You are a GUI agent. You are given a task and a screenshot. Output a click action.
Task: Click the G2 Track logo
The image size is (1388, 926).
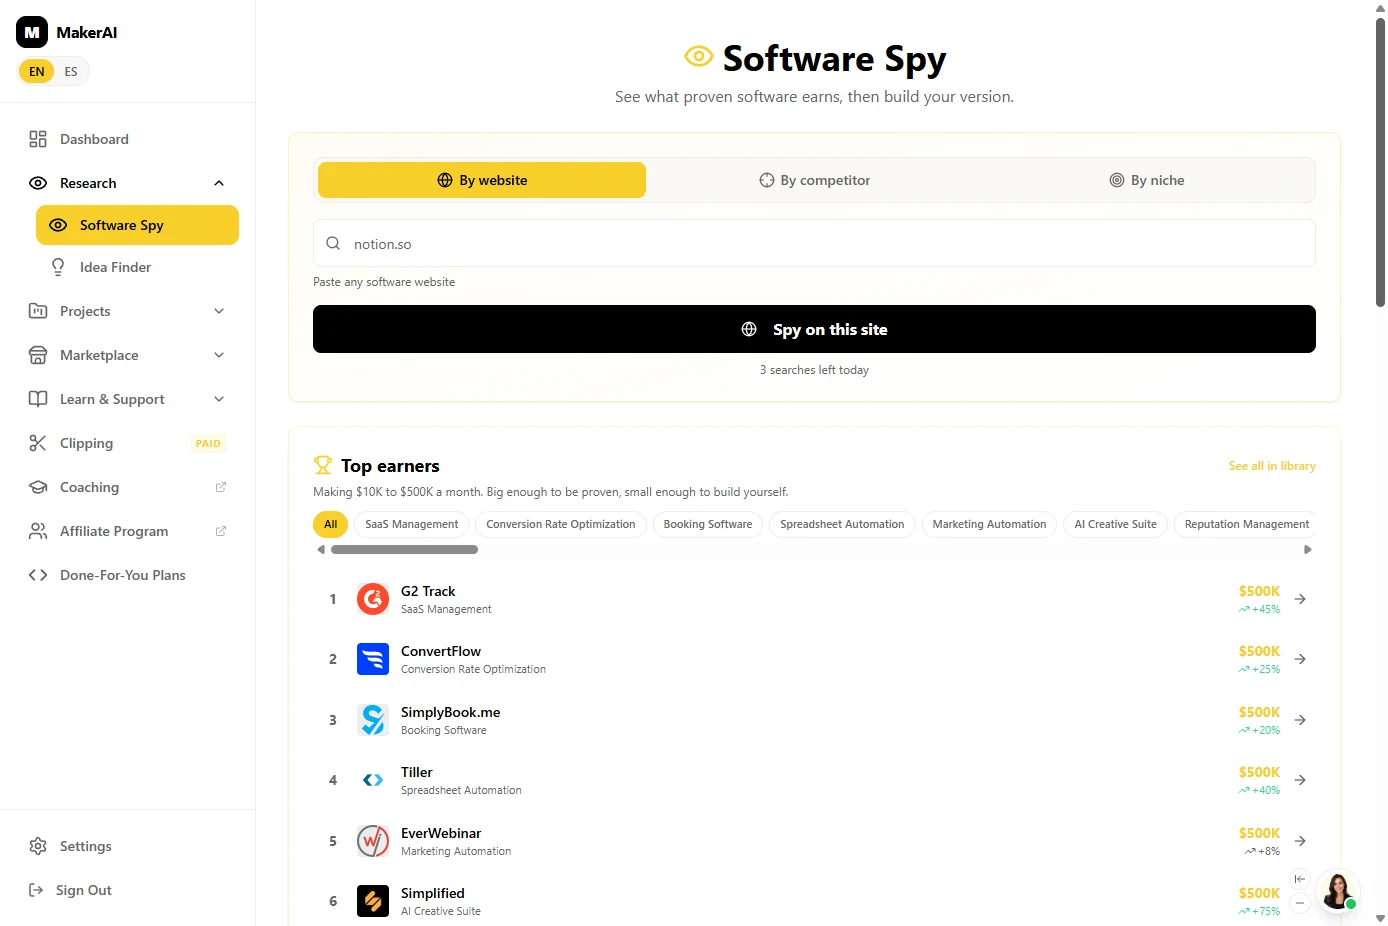click(373, 599)
